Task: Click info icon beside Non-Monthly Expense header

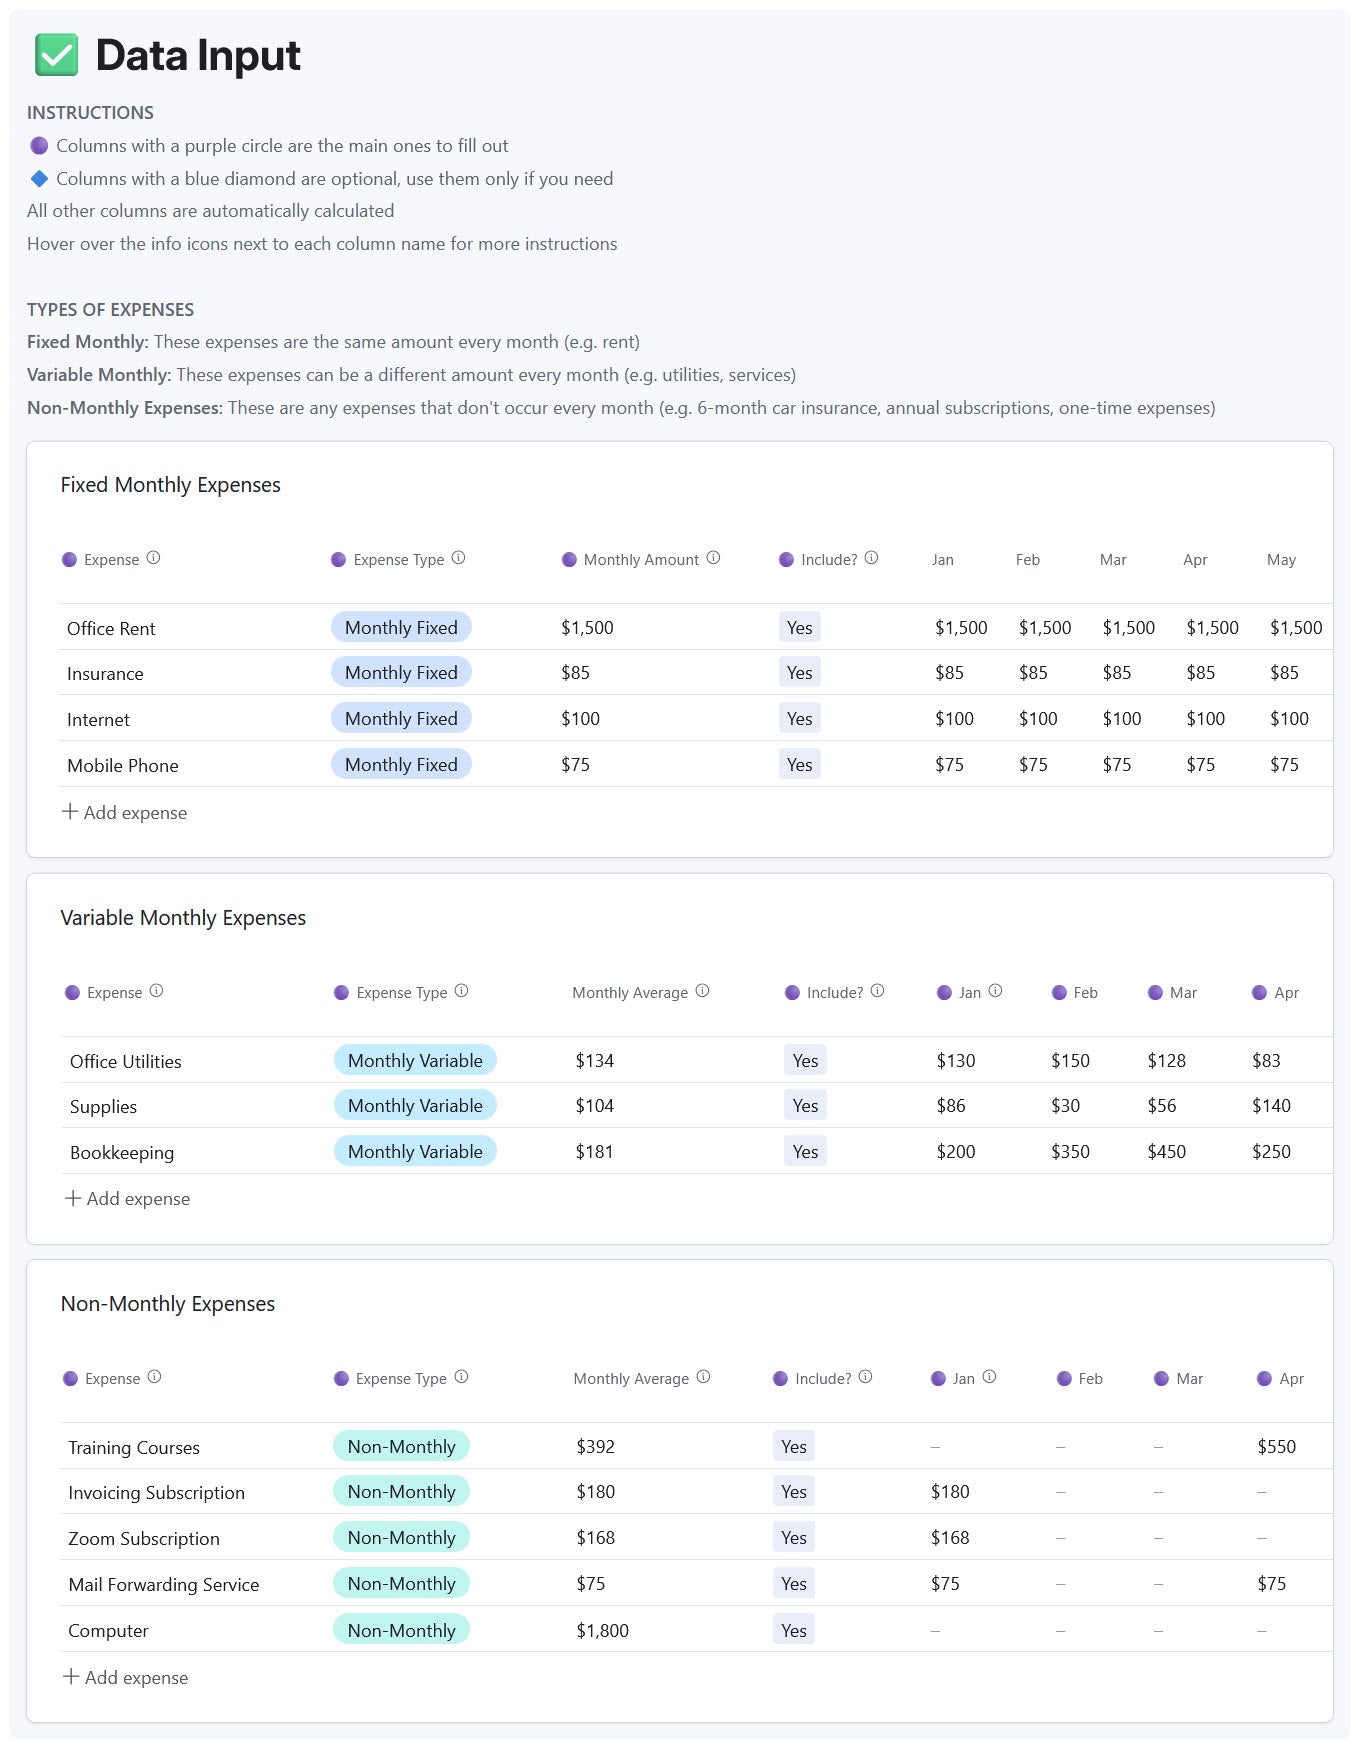Action: pyautogui.click(x=154, y=1377)
